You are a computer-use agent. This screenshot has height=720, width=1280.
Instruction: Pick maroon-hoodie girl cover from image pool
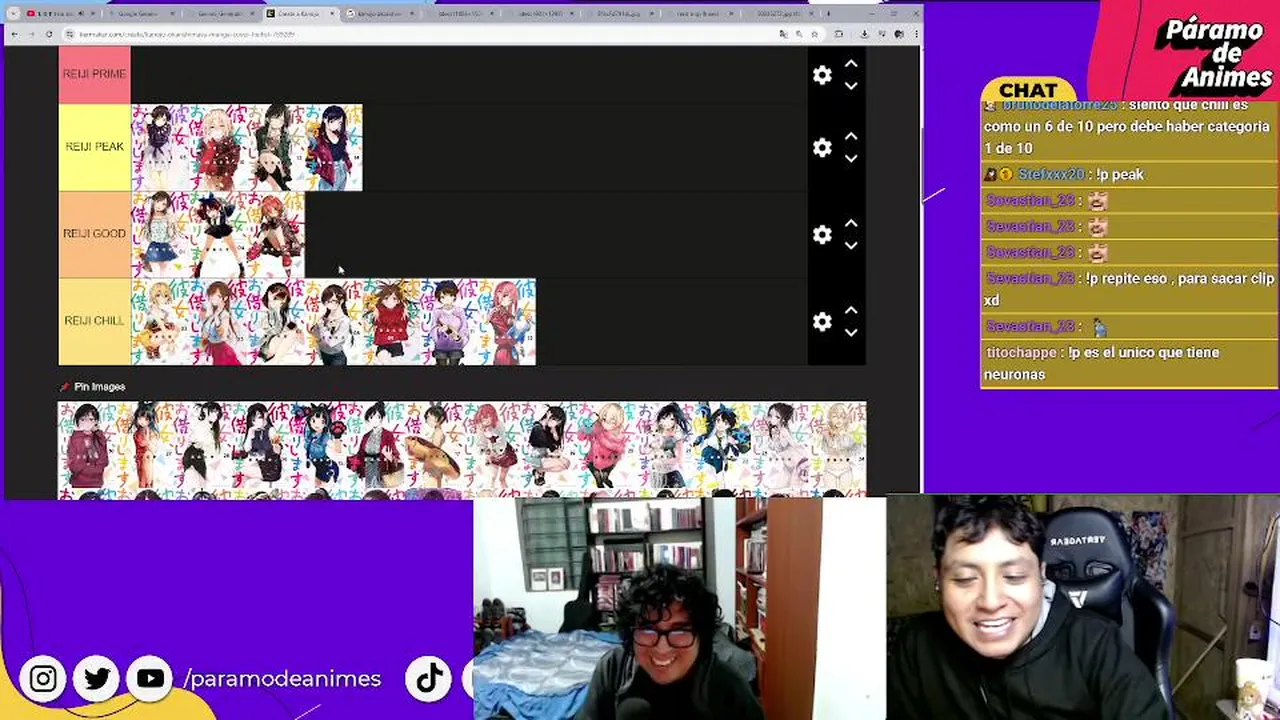pos(87,445)
